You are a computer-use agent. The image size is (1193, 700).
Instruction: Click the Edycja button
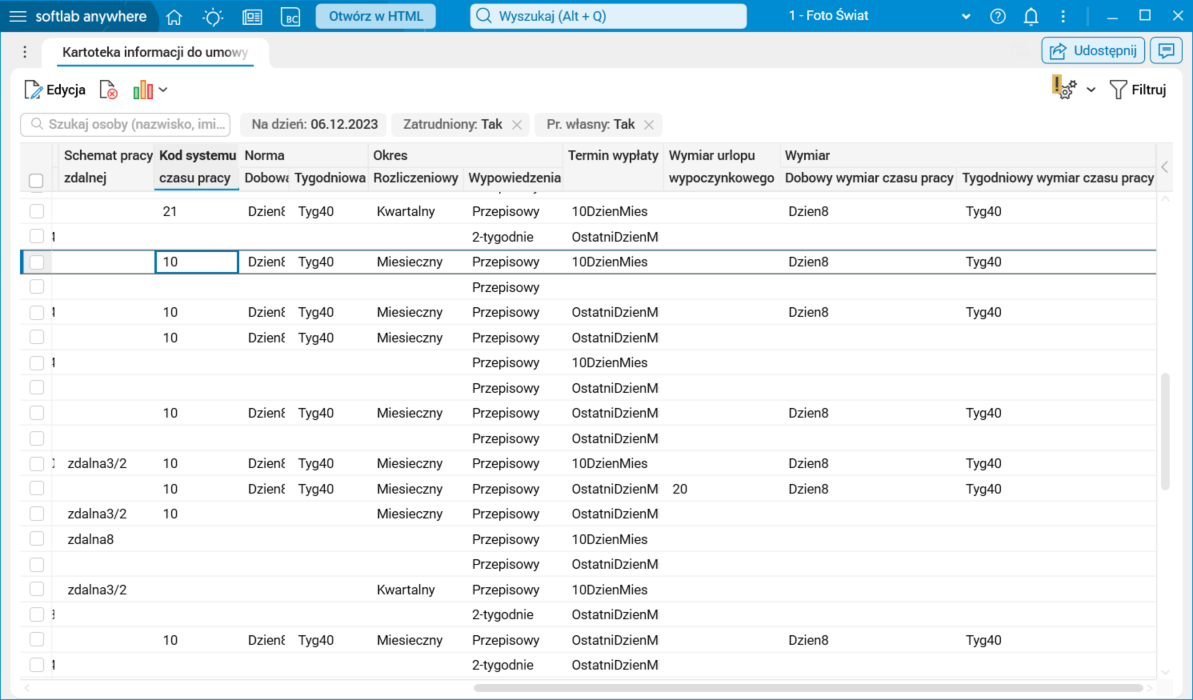55,90
